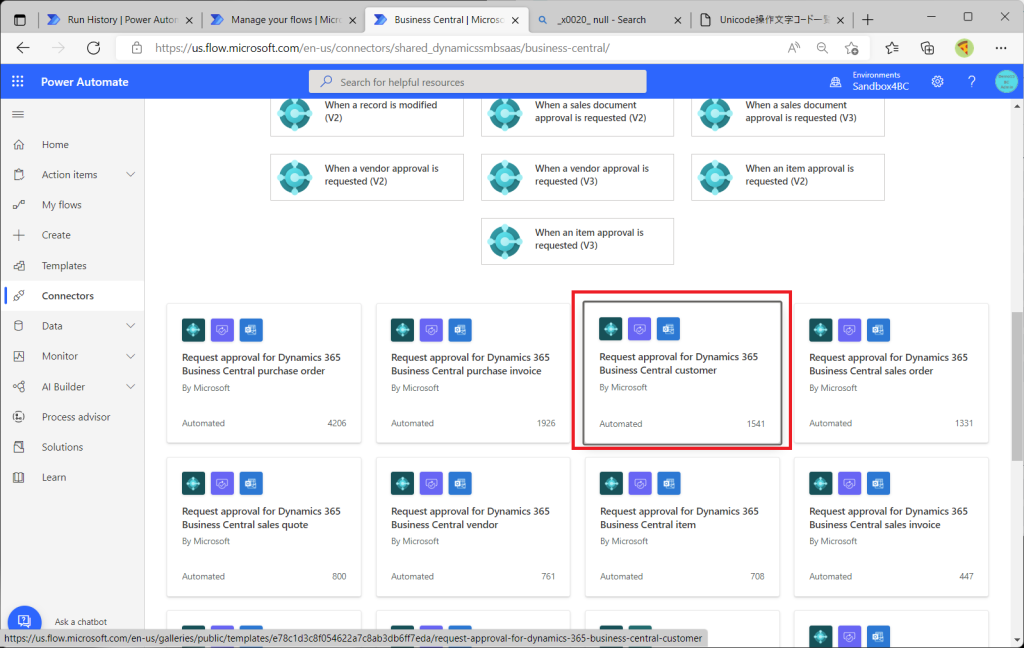Click the Action items clipboard icon
Viewport: 1024px width, 648px height.
pyautogui.click(x=19, y=174)
